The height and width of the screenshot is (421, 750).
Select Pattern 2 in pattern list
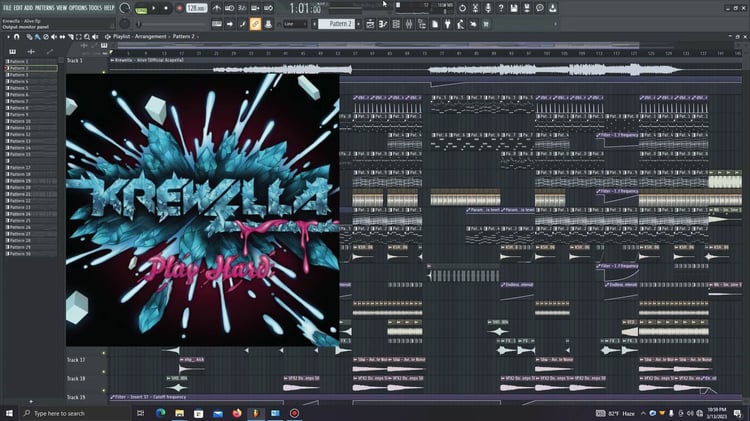coord(31,68)
